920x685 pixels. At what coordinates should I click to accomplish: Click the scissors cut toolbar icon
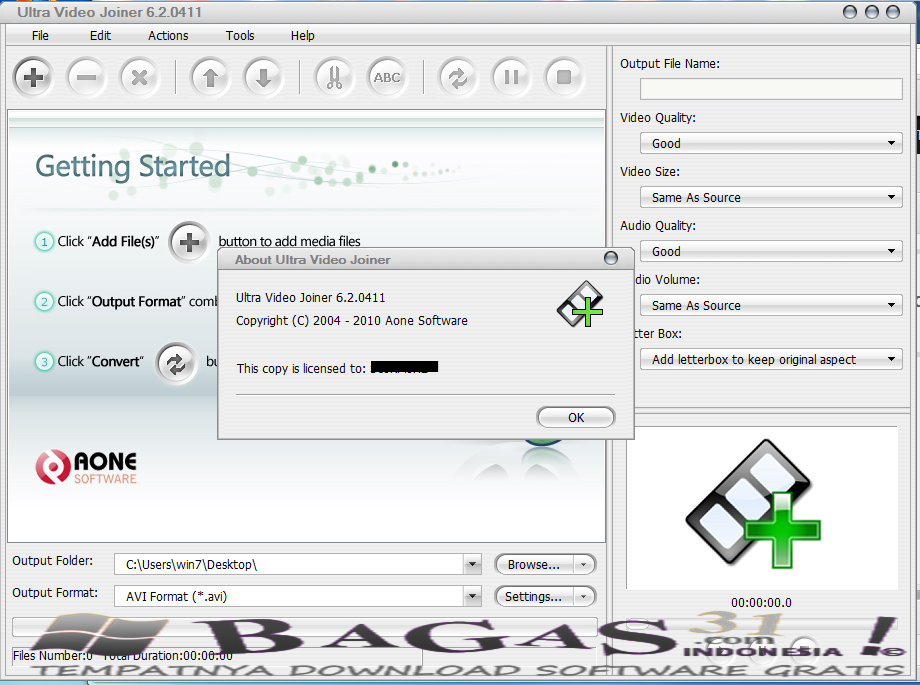click(334, 77)
